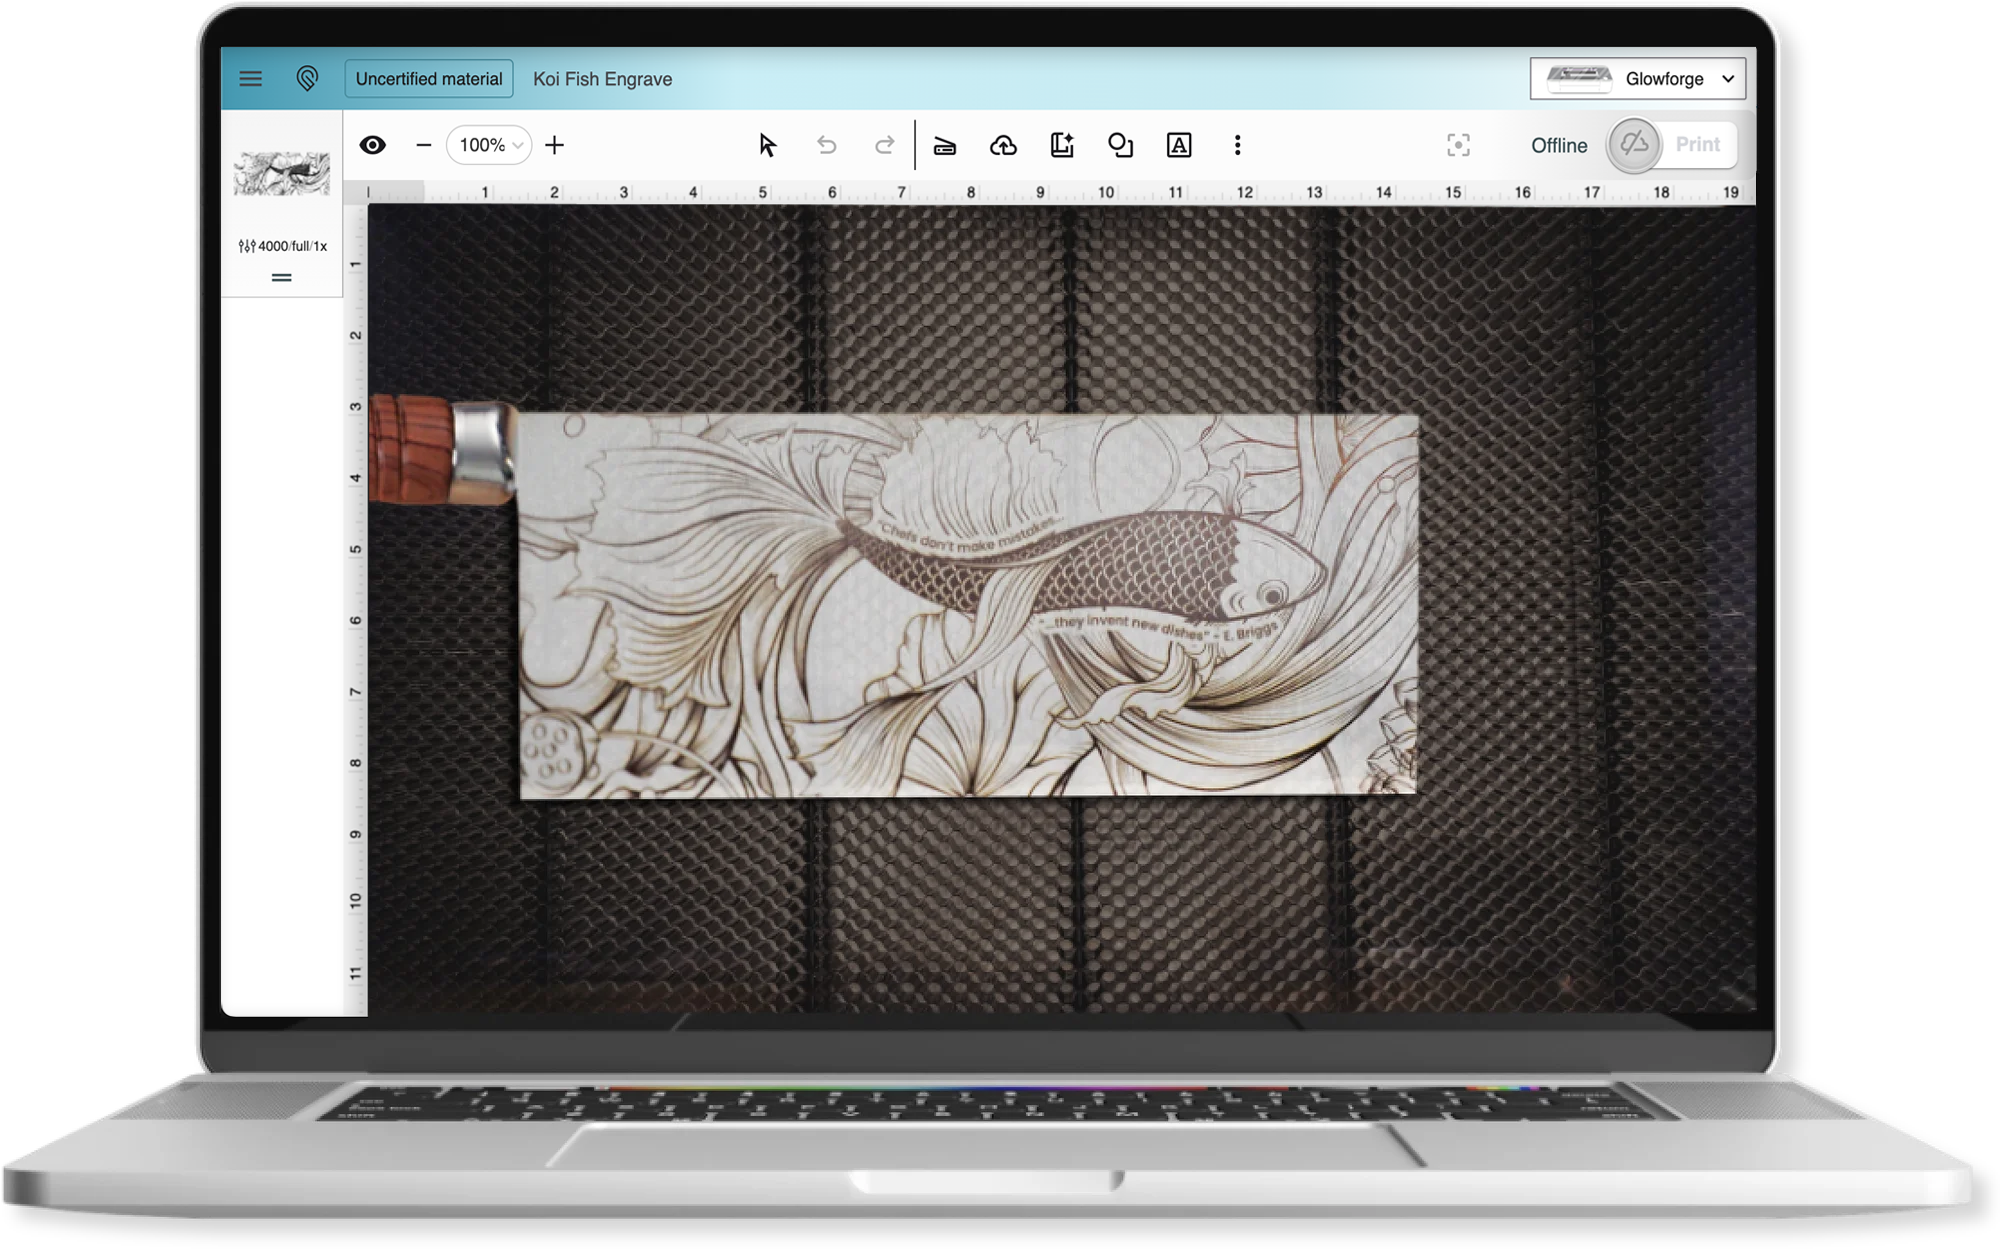Click the cloud upload artwork icon
The height and width of the screenshot is (1249, 2000).
point(1003,145)
